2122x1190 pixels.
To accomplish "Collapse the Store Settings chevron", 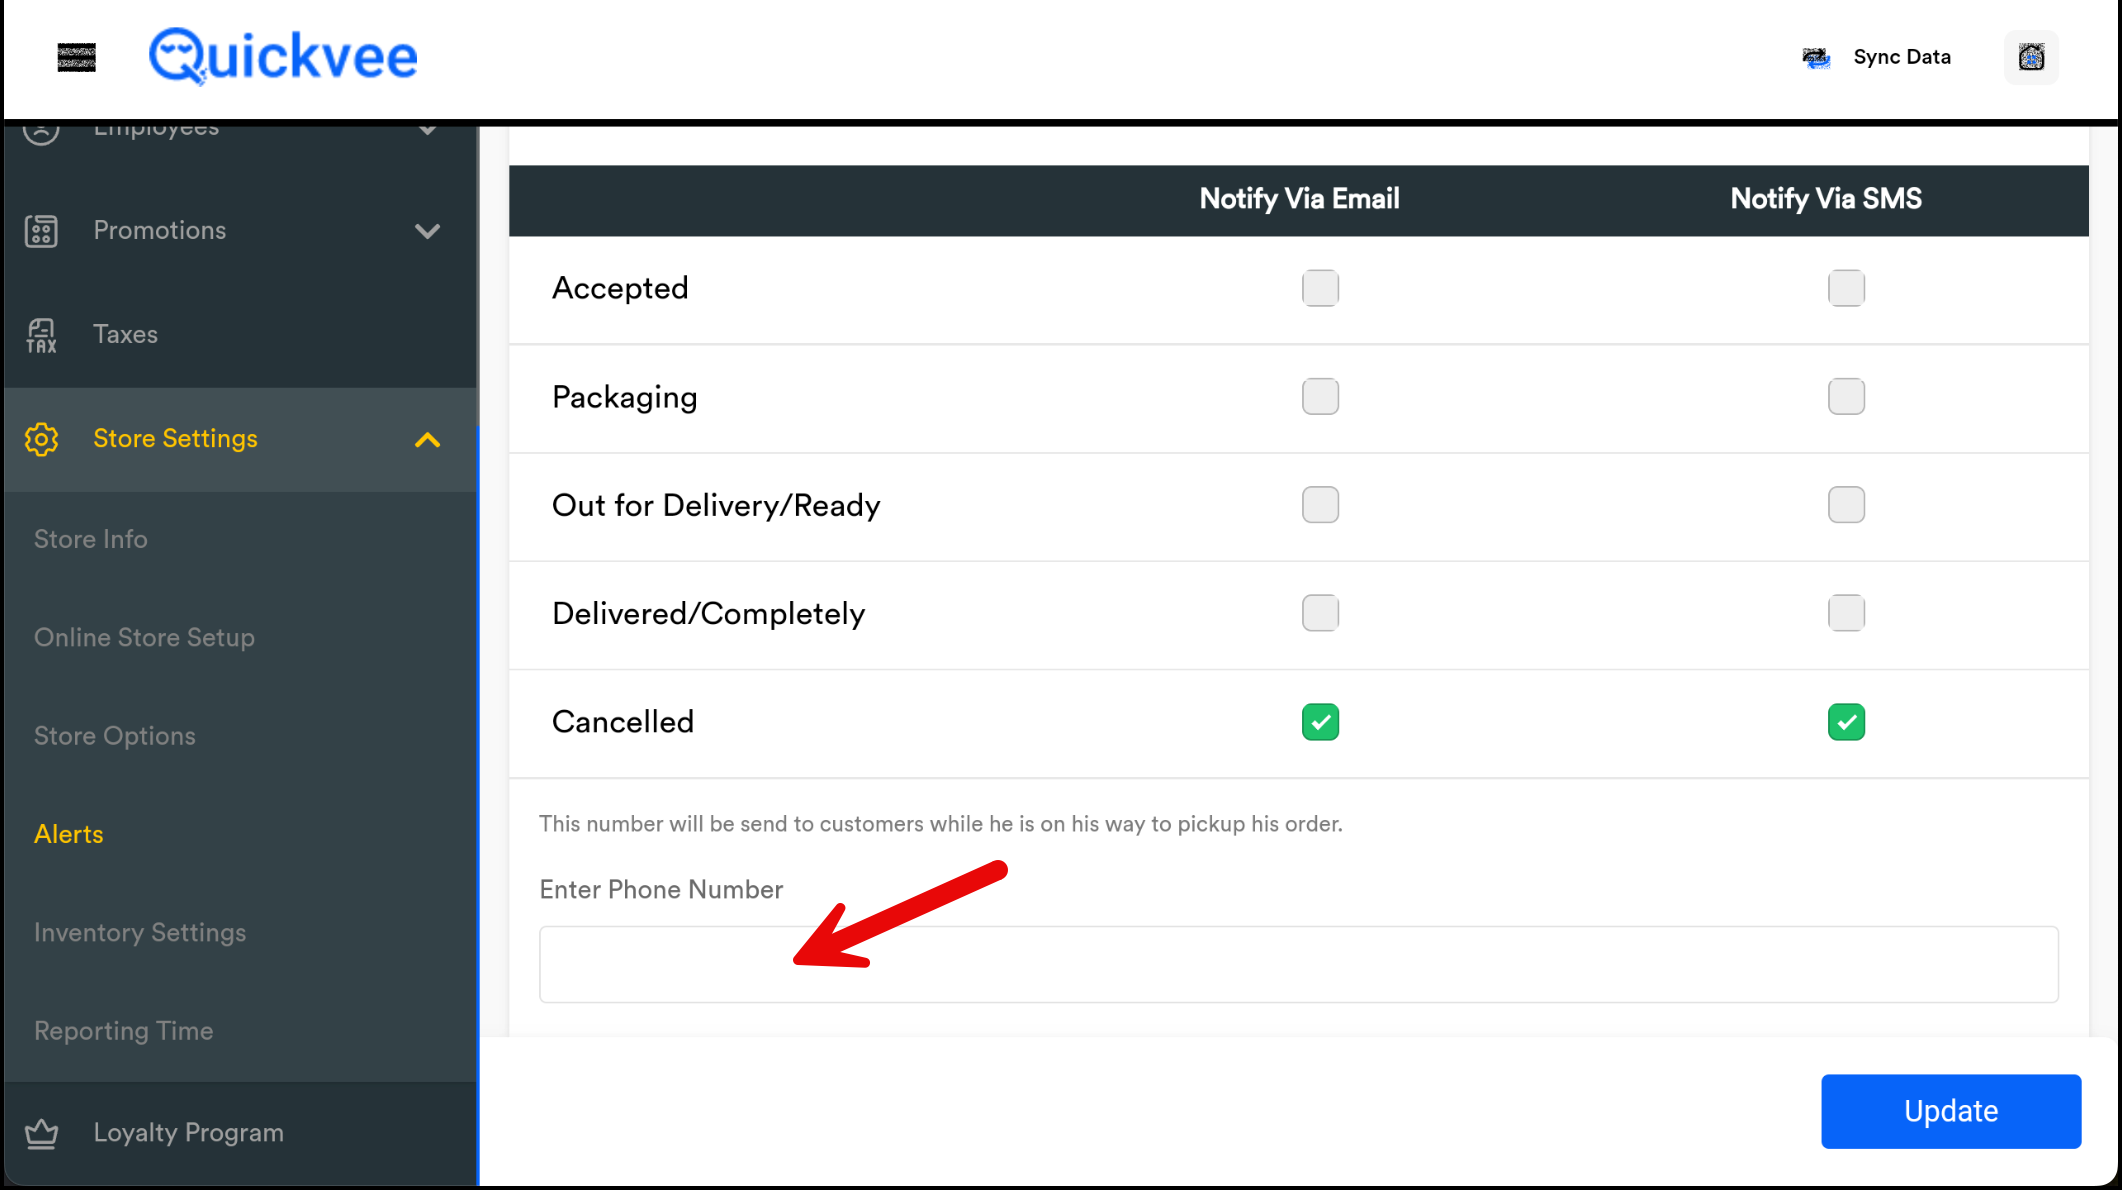I will click(x=427, y=439).
